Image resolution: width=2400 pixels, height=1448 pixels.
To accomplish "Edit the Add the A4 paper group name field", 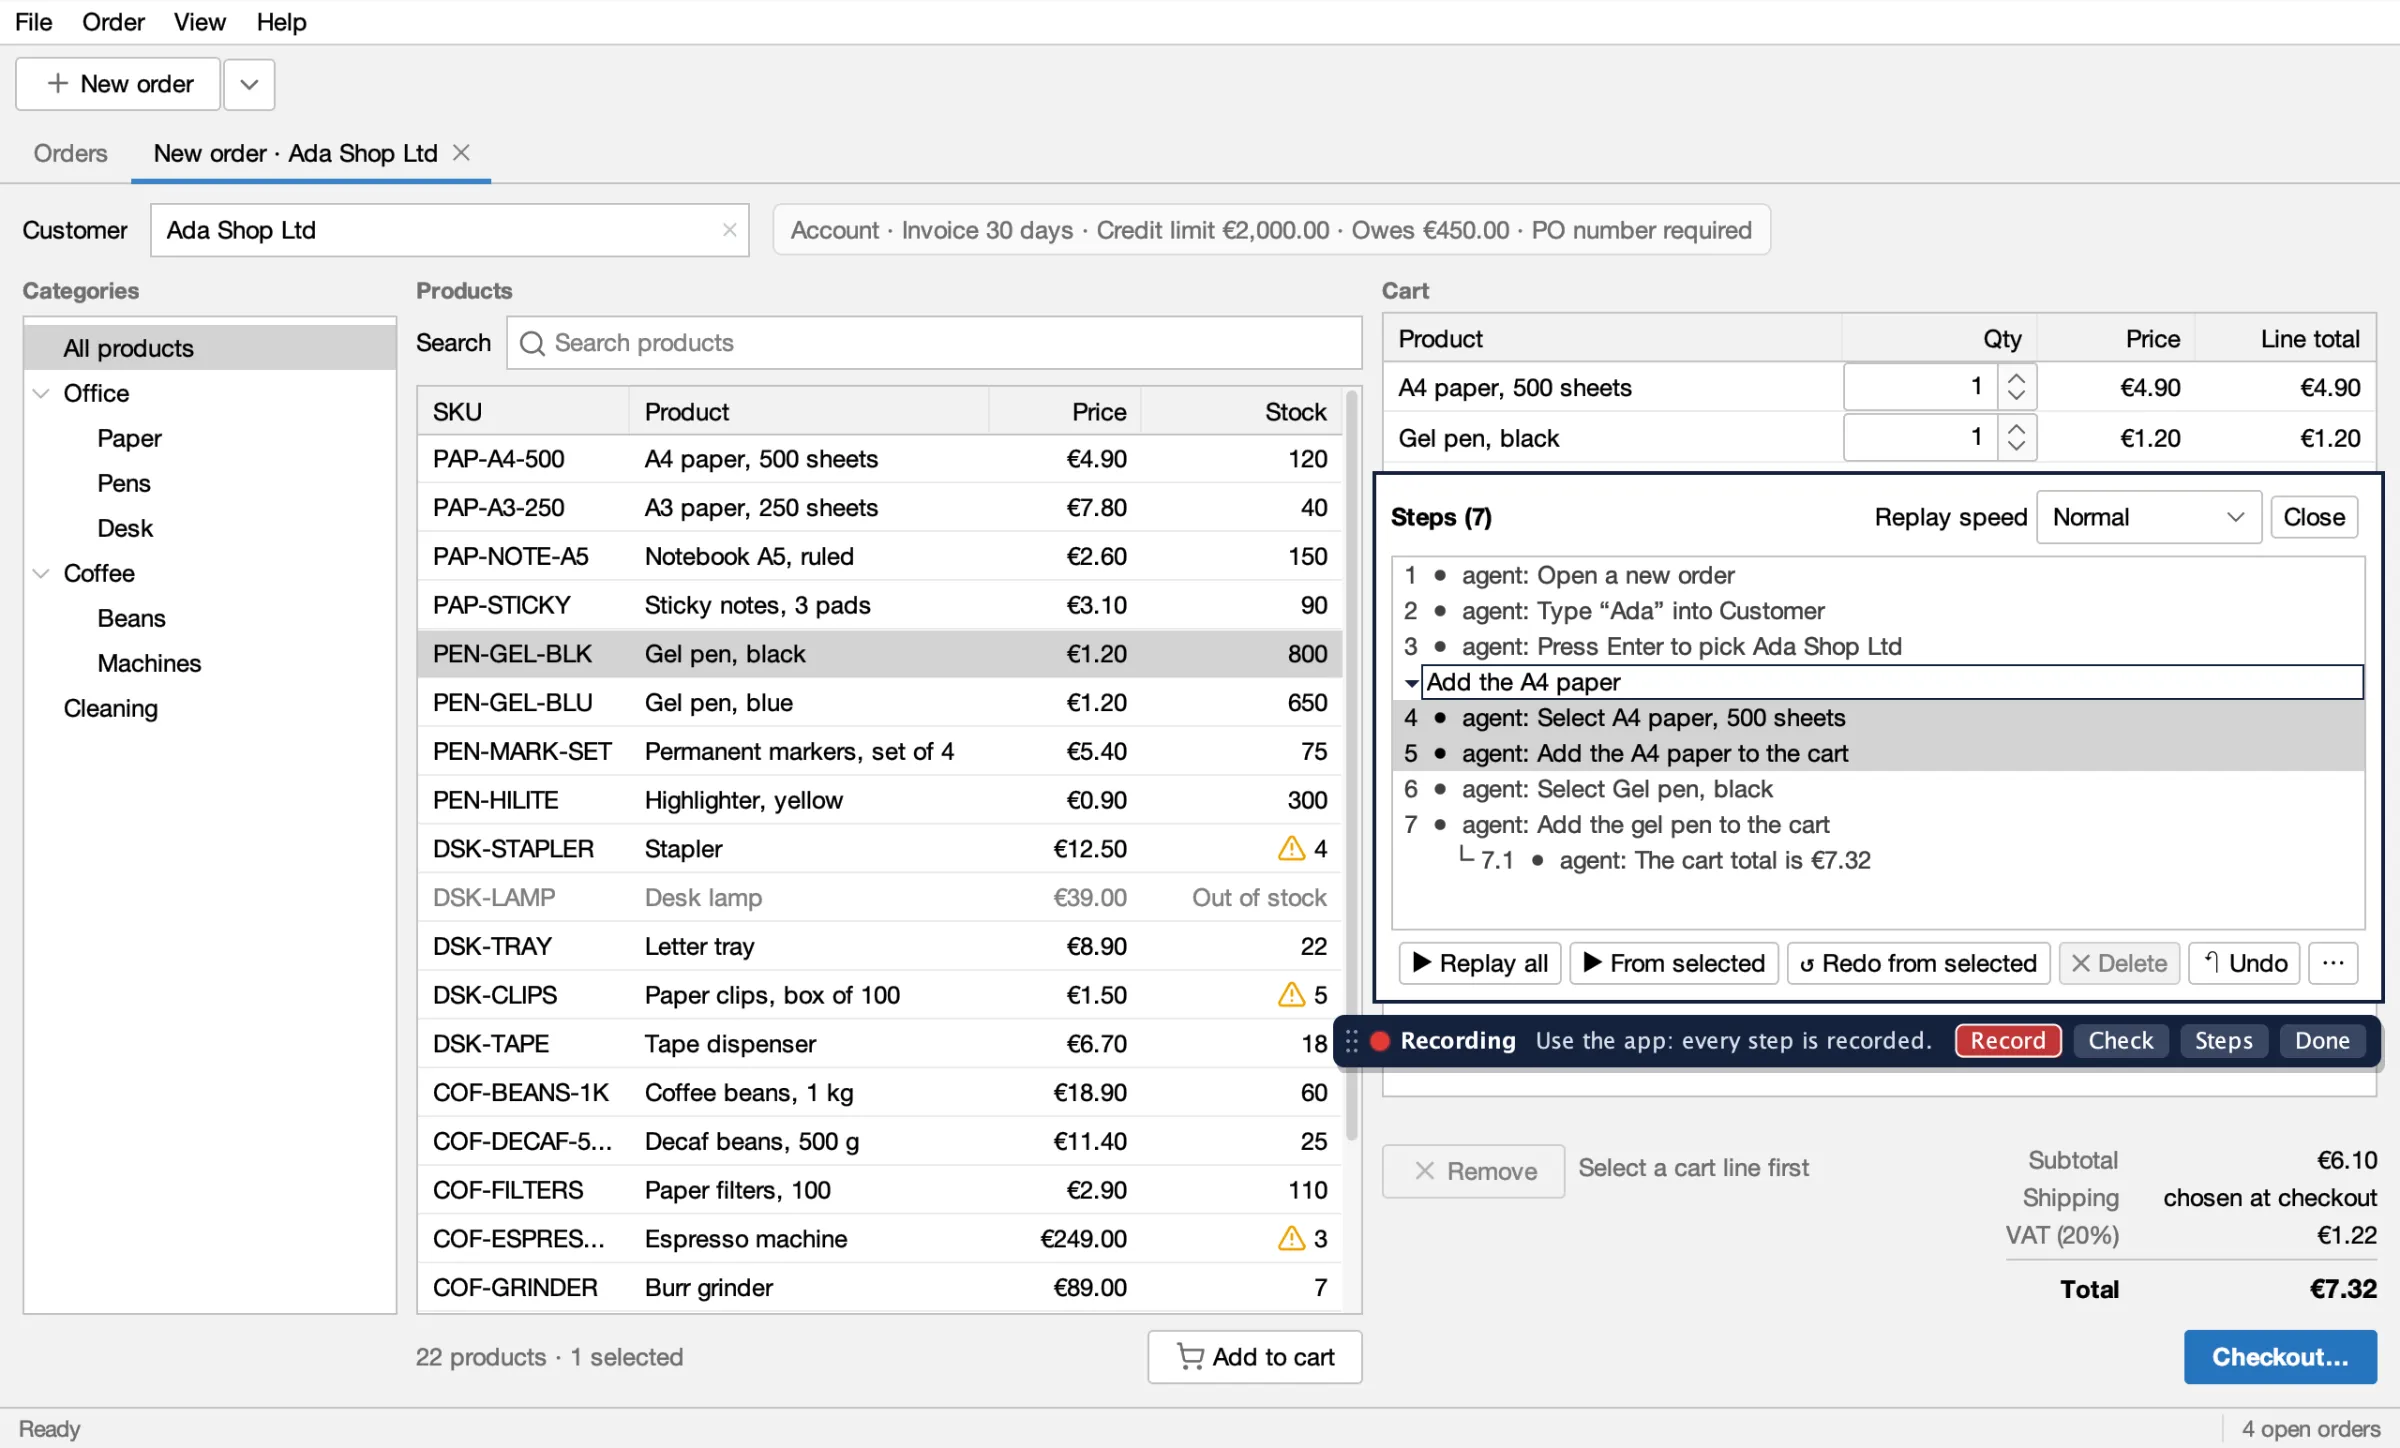I will (x=1892, y=682).
